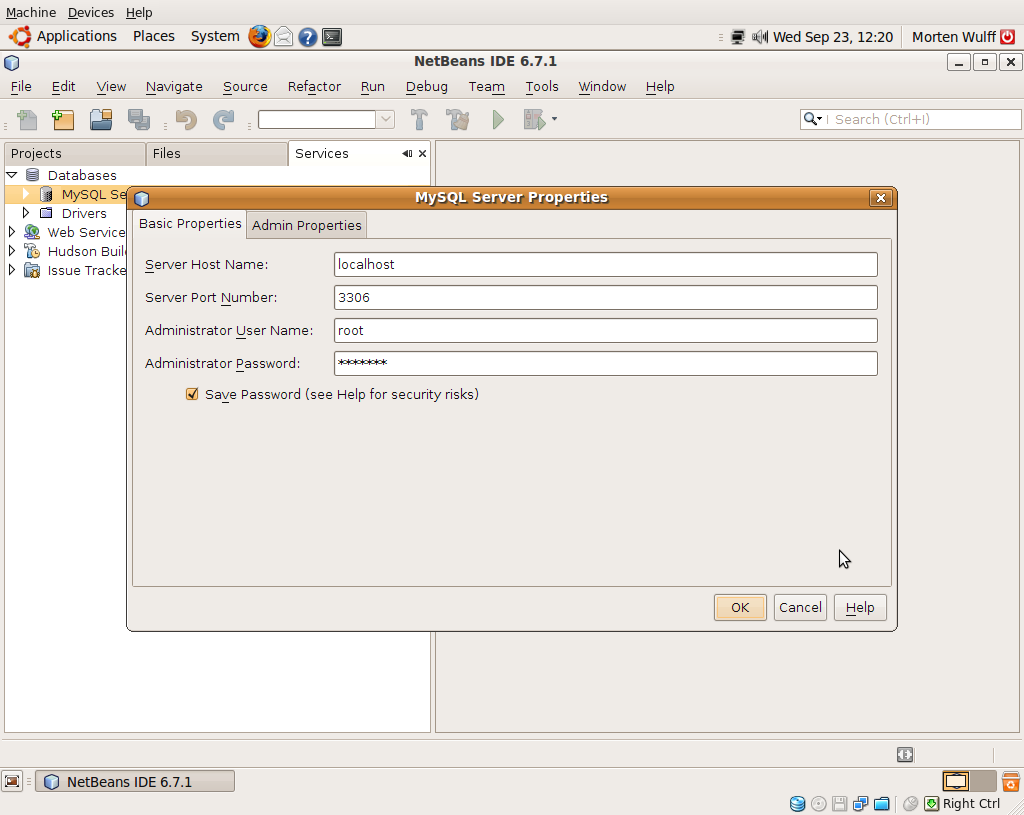Click the Web Services node icon
This screenshot has height=815, width=1024.
click(x=32, y=232)
